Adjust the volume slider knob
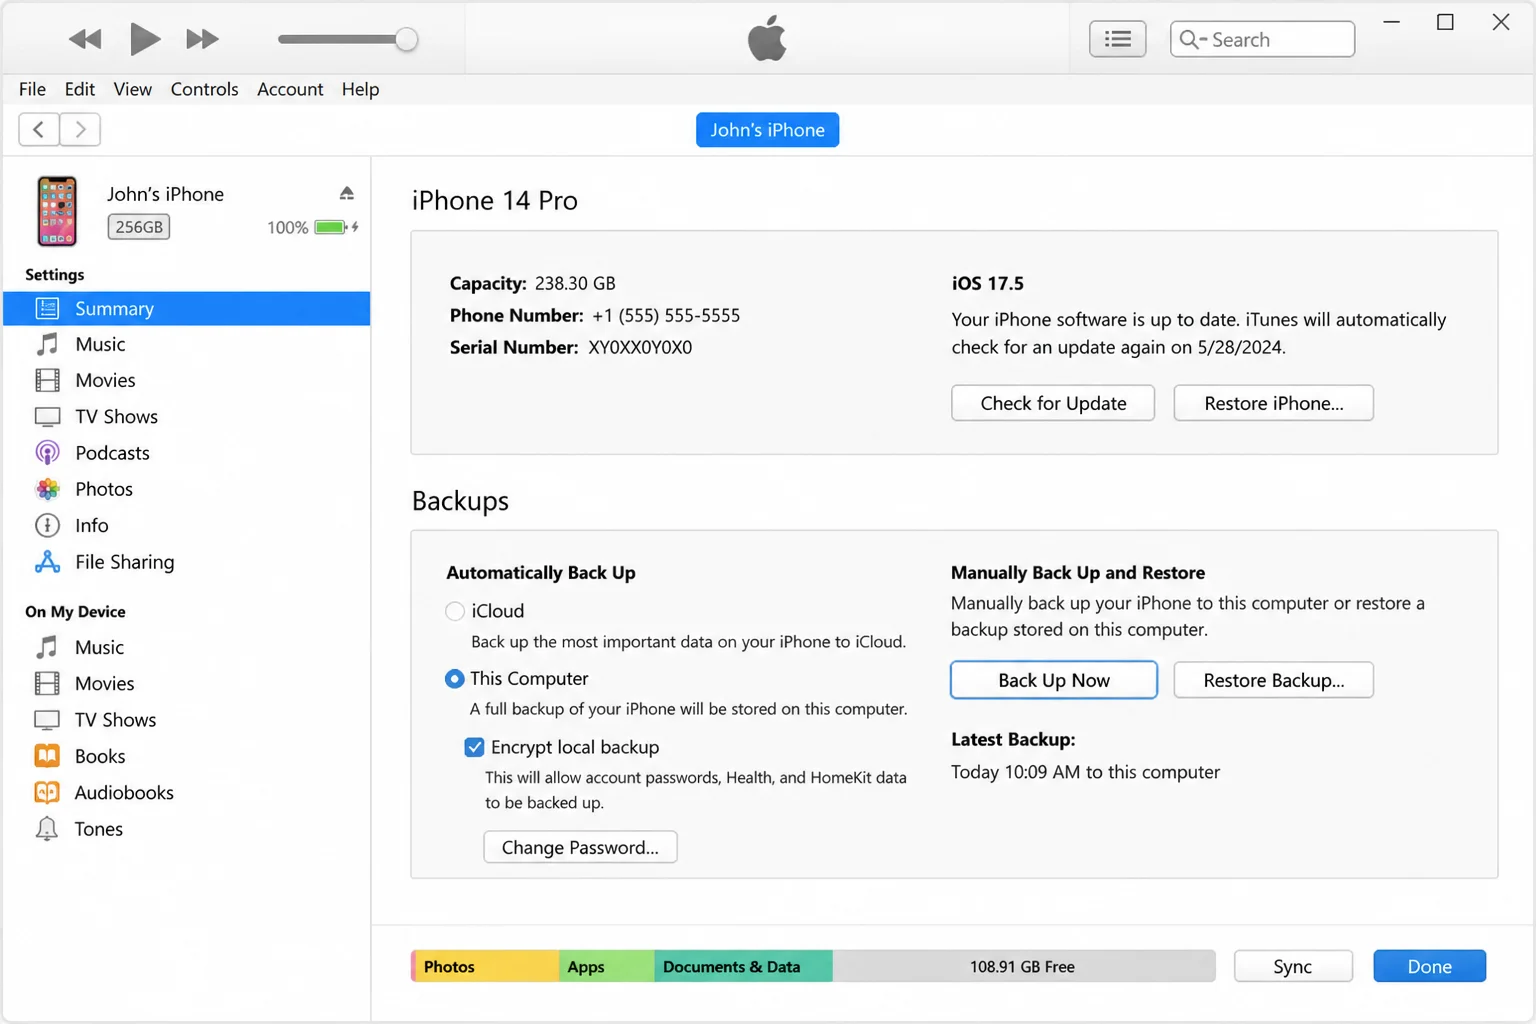Image resolution: width=1536 pixels, height=1024 pixels. (406, 39)
